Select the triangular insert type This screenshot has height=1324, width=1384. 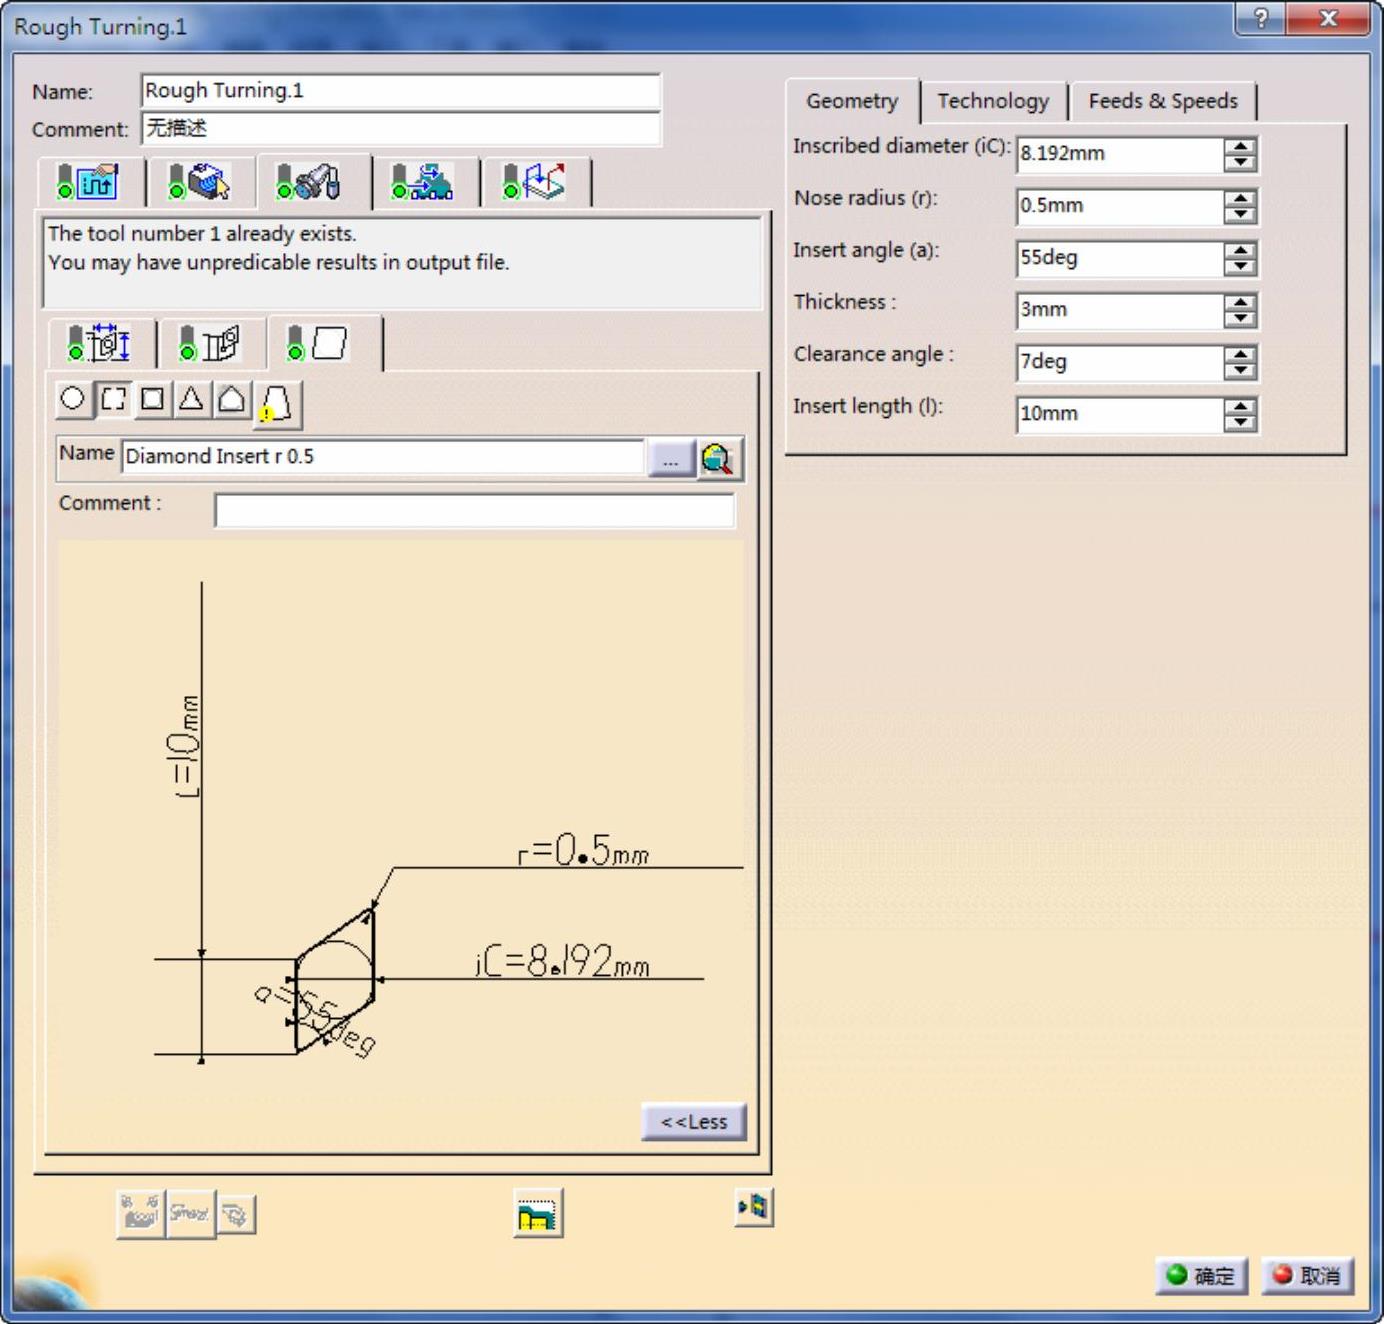click(191, 399)
